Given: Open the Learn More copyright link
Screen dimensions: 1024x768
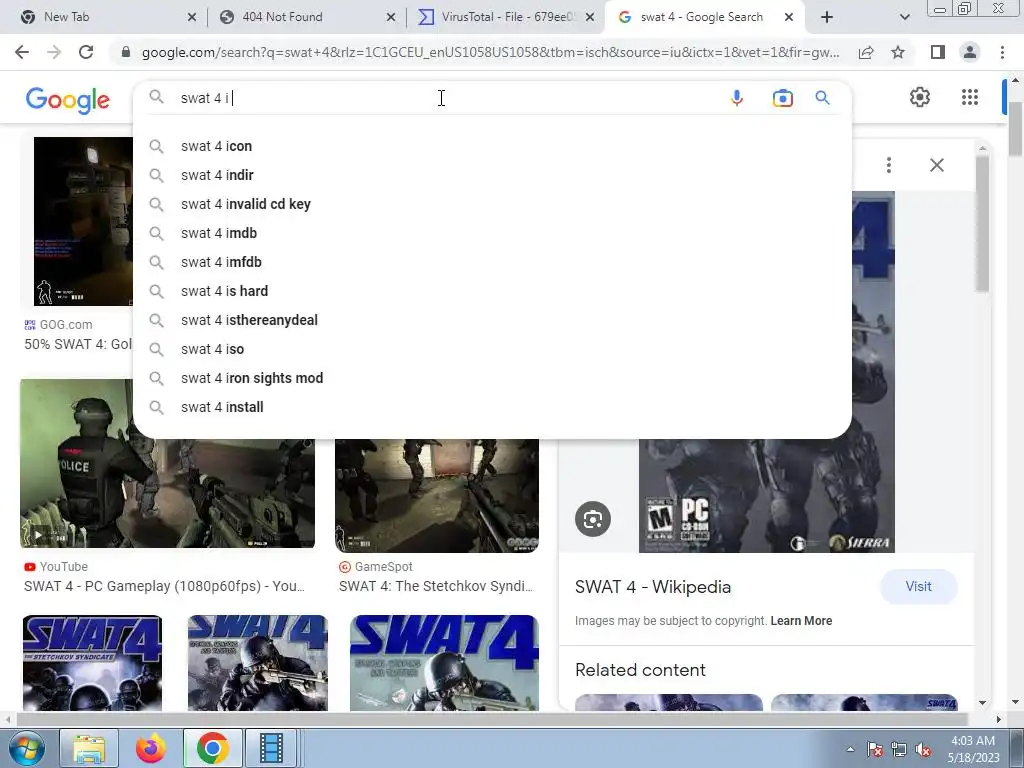Looking at the screenshot, I should pyautogui.click(x=801, y=621).
